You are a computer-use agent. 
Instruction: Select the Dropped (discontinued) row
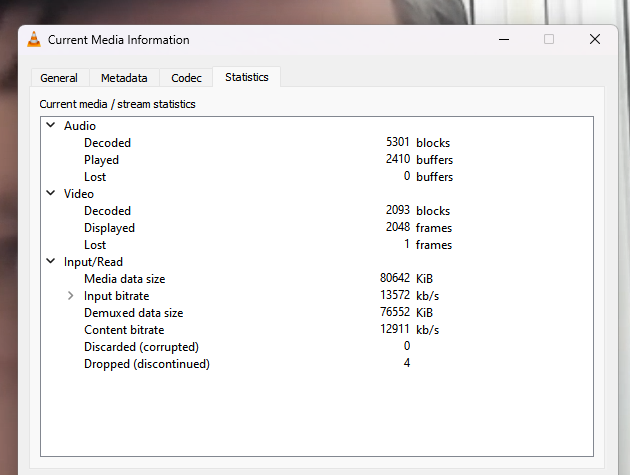tap(146, 364)
